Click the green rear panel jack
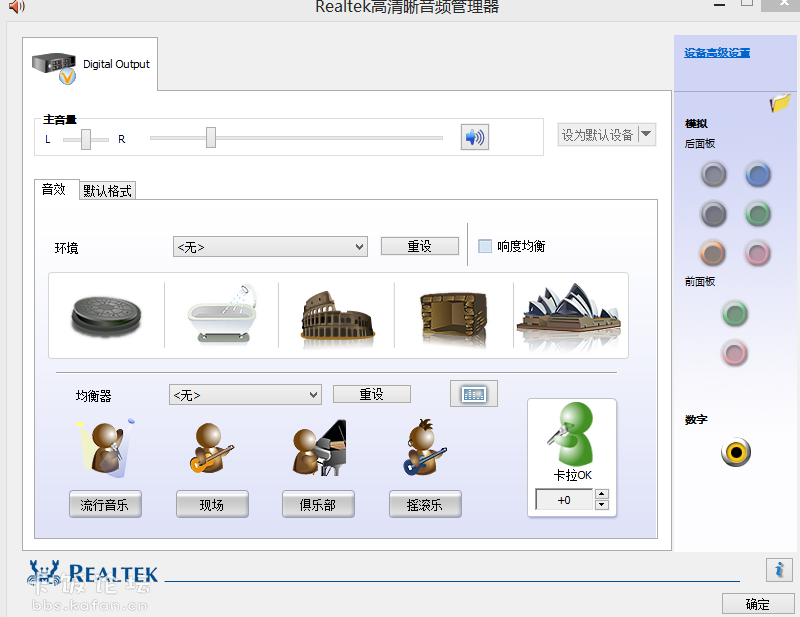 point(758,214)
